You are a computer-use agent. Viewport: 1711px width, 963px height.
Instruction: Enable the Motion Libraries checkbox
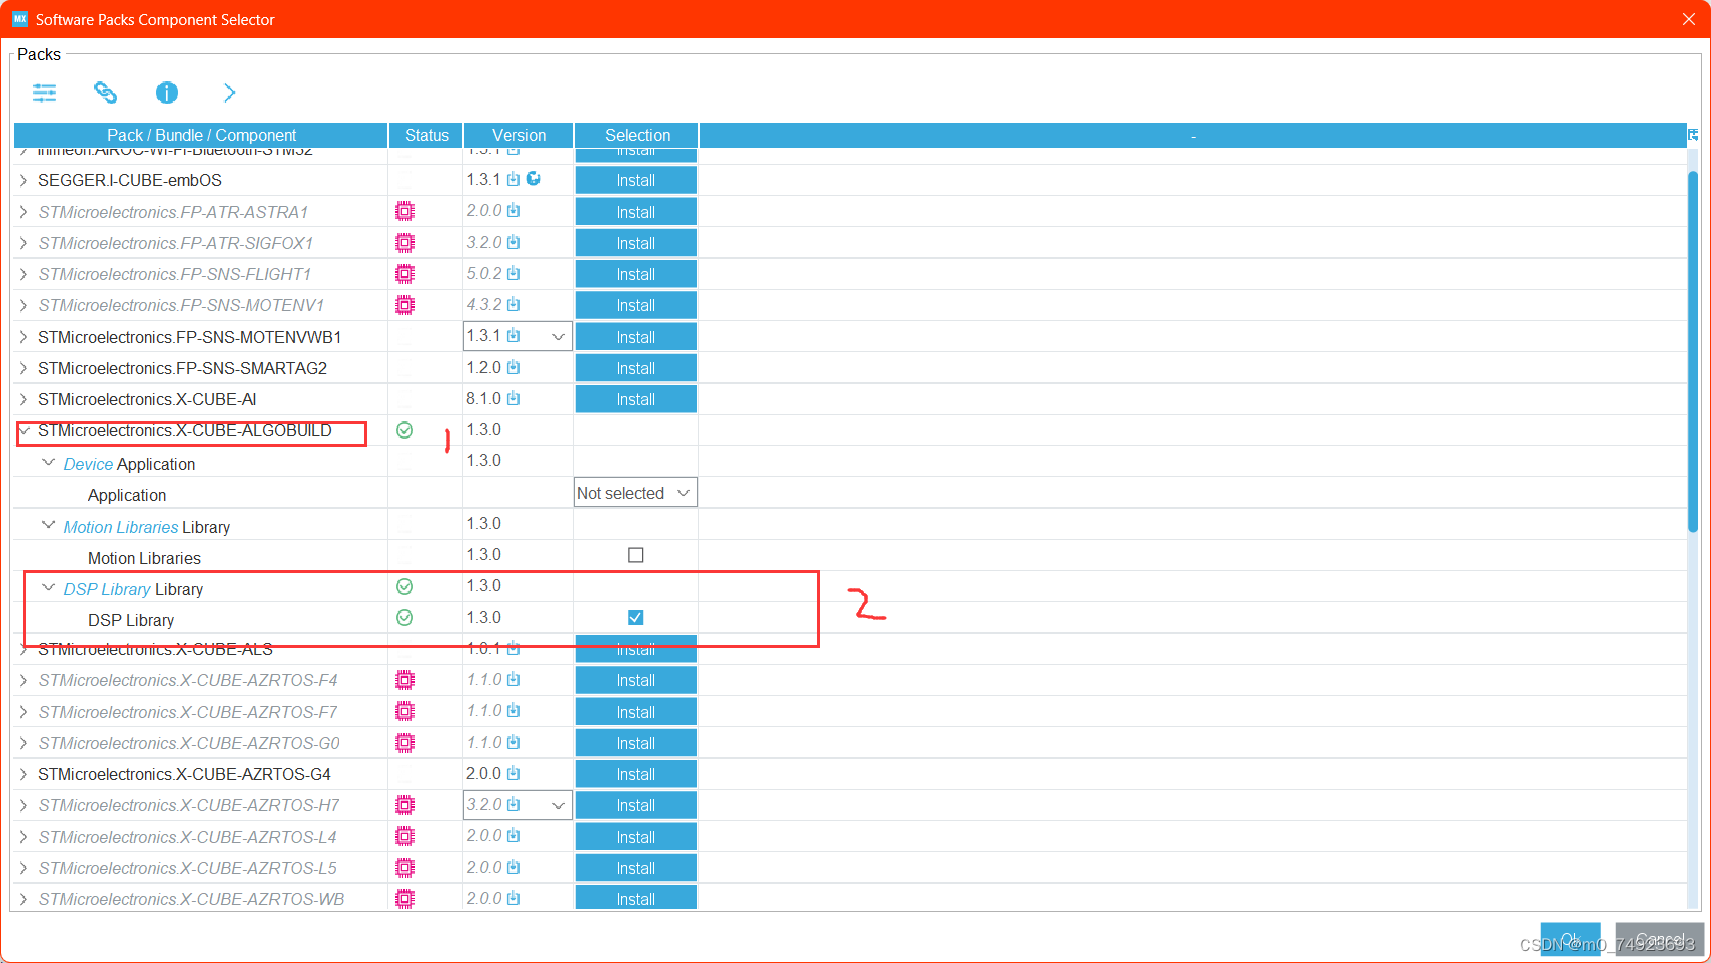click(x=635, y=555)
